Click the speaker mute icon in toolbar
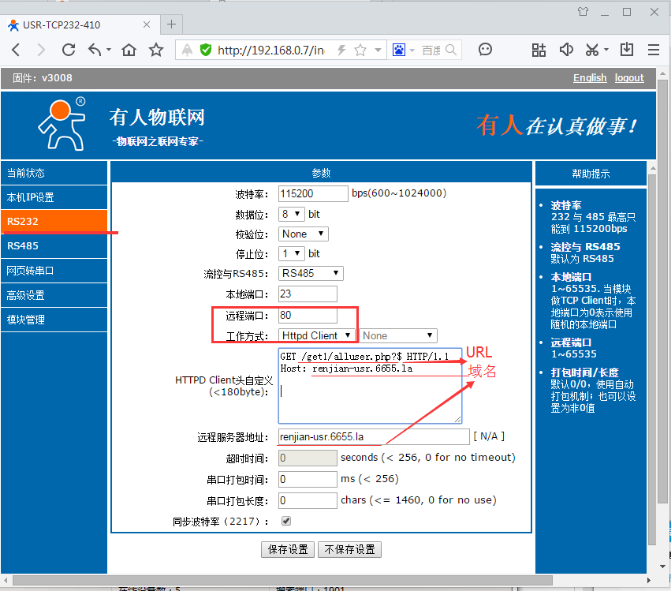The width and height of the screenshot is (672, 591). [x=566, y=50]
